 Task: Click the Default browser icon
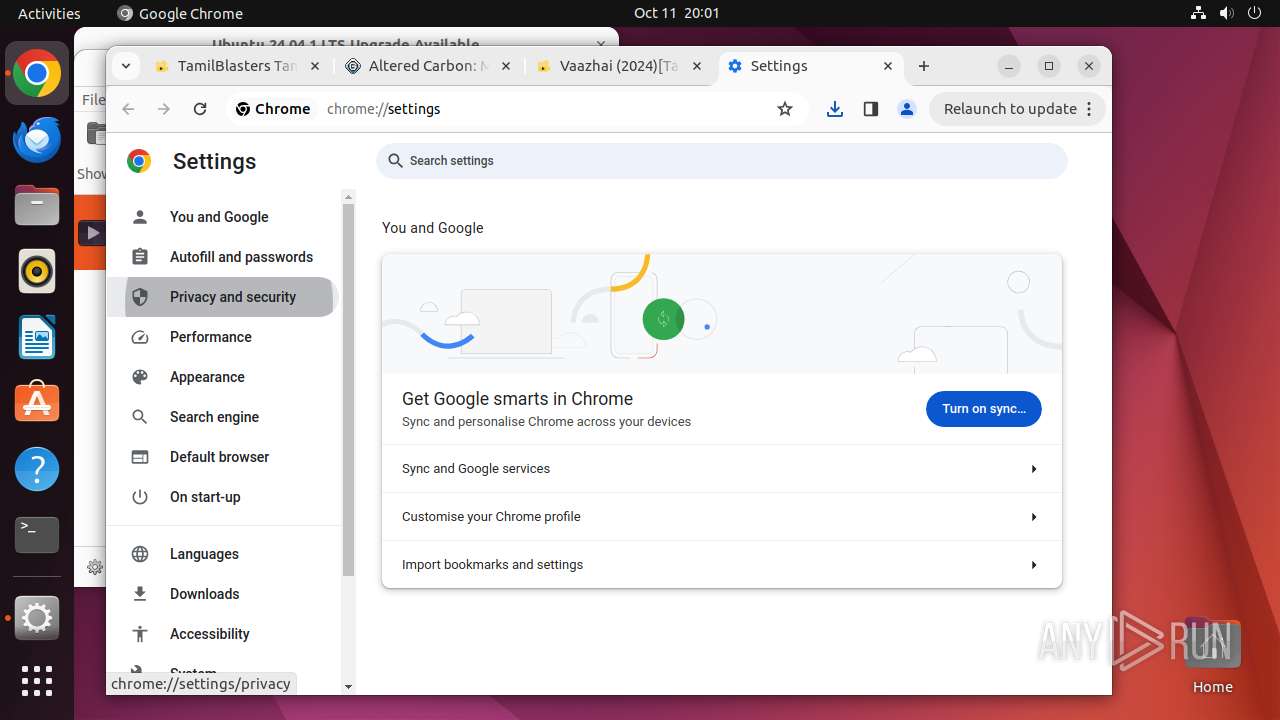(x=140, y=457)
